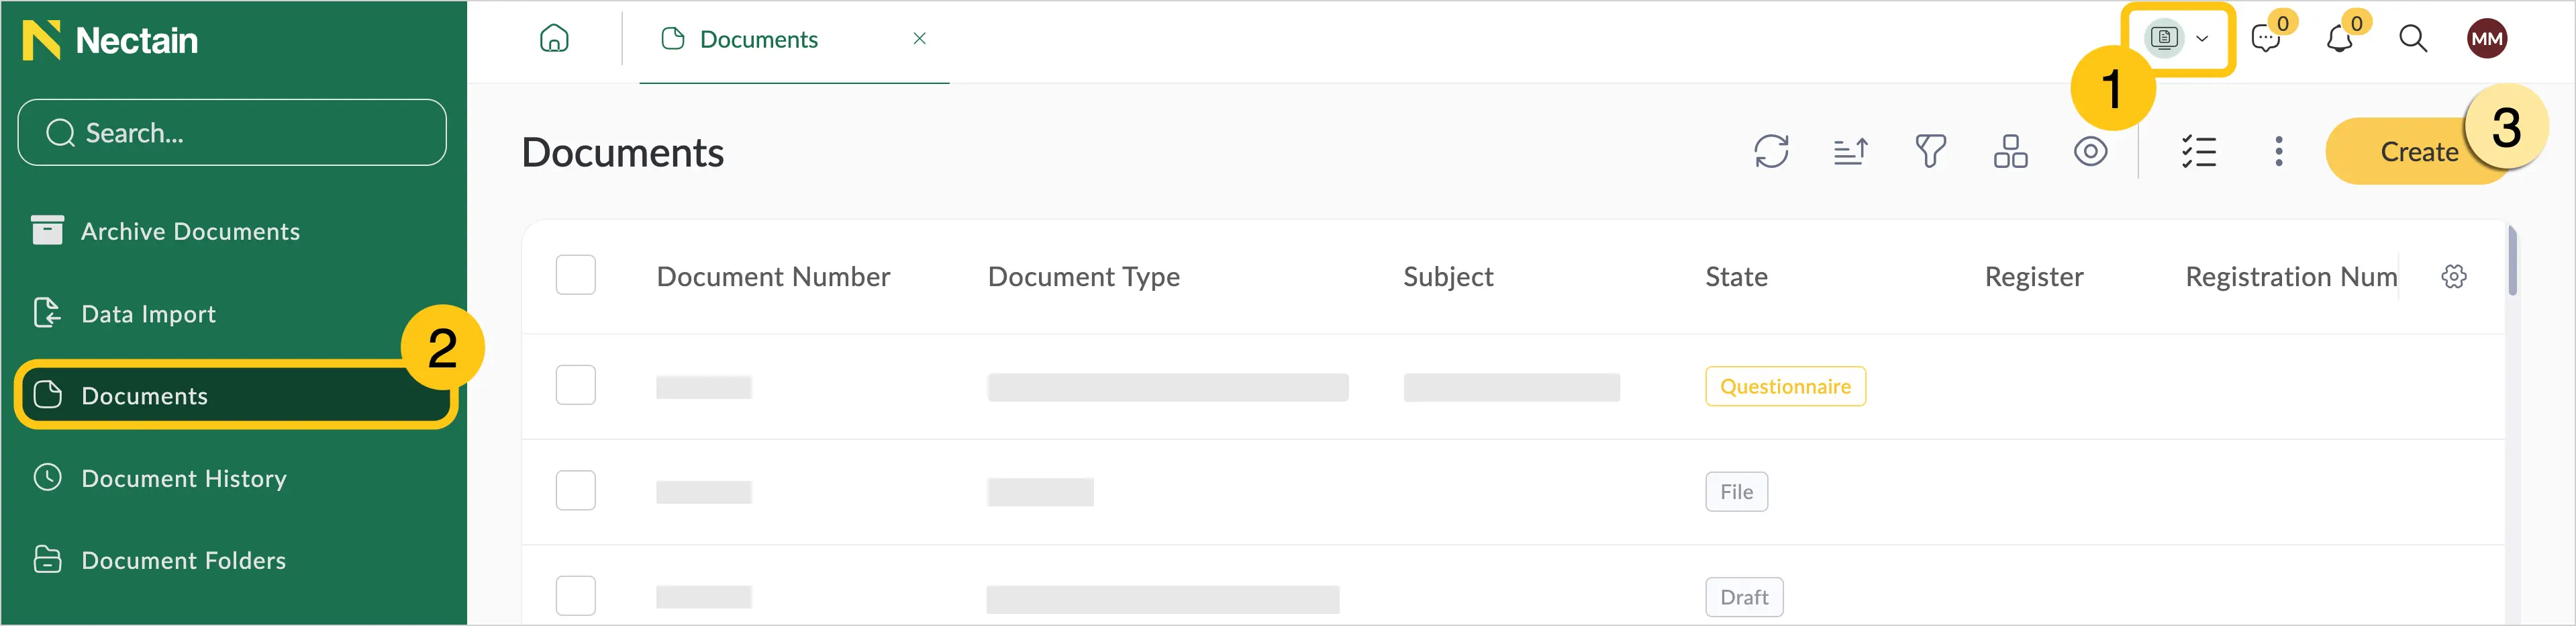Go to the home icon tab
The height and width of the screenshot is (626, 2576).
click(x=554, y=39)
